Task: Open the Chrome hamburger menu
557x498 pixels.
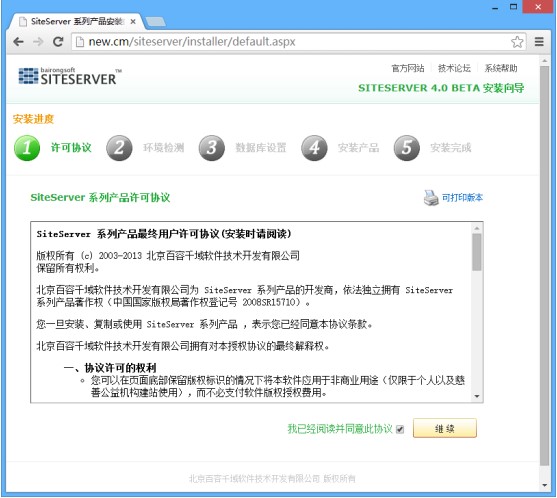Action: (539, 42)
